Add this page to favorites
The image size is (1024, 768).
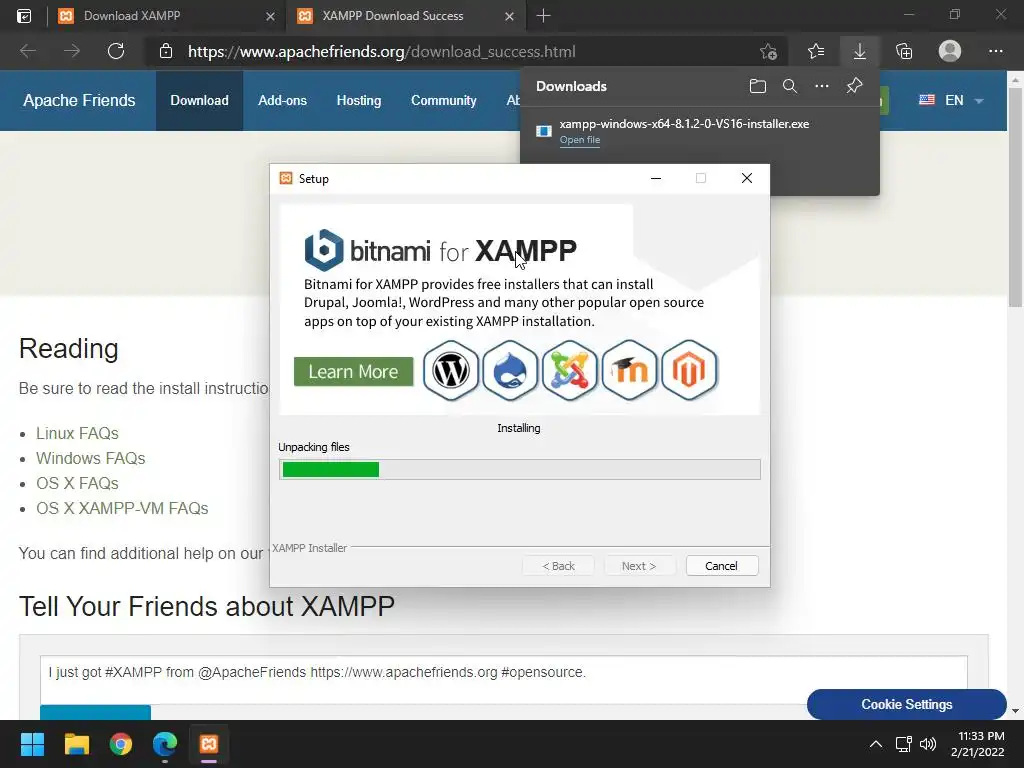click(769, 51)
